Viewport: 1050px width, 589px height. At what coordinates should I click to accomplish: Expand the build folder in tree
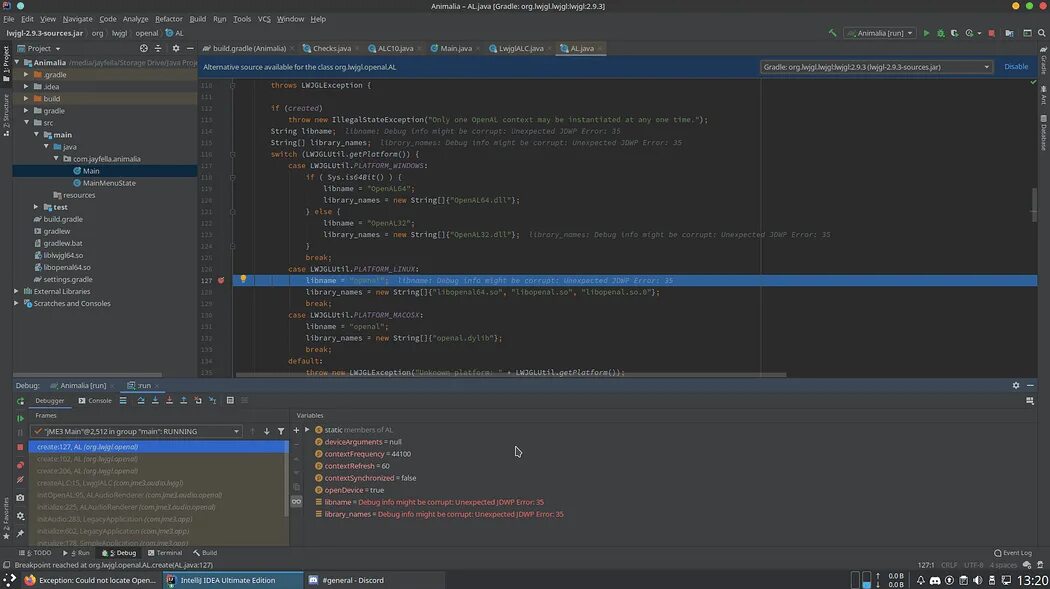[x=27, y=98]
